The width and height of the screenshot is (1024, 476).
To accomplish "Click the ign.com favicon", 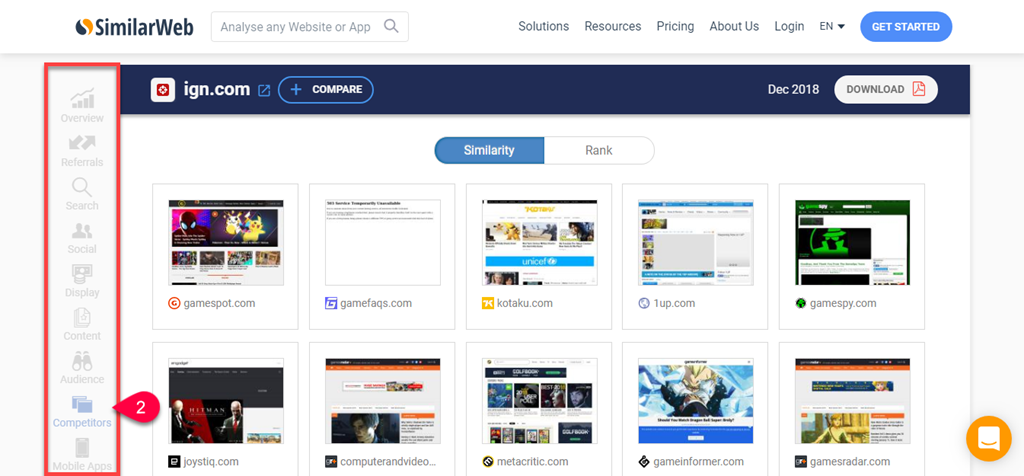I will pos(162,89).
